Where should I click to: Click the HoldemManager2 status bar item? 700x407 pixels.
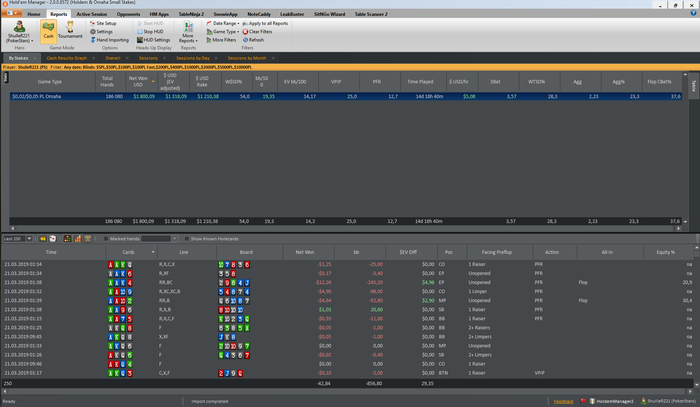tap(611, 401)
